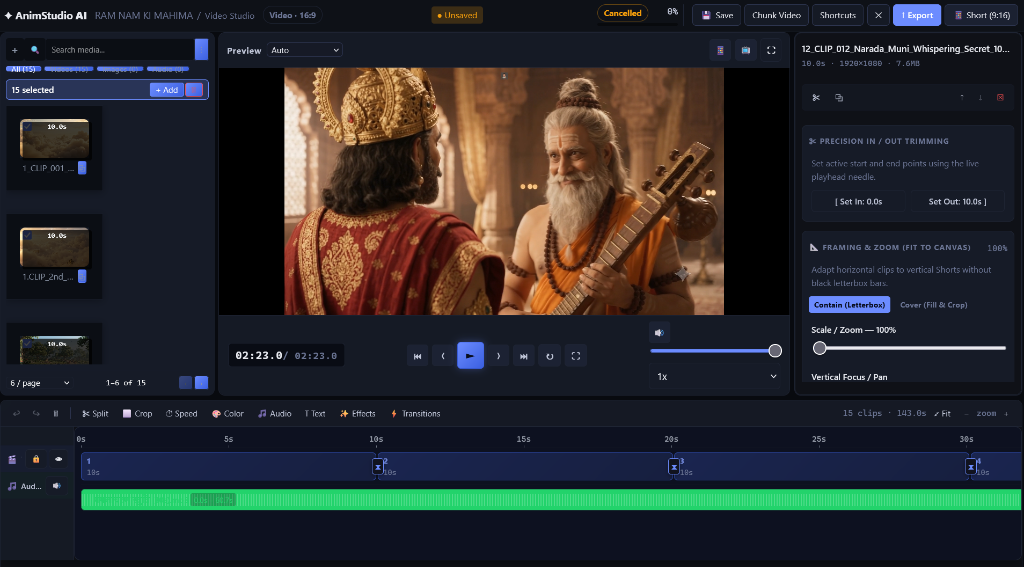The image size is (1024, 567).
Task: Click the redo arrow in timeline toolbar
Action: click(36, 413)
